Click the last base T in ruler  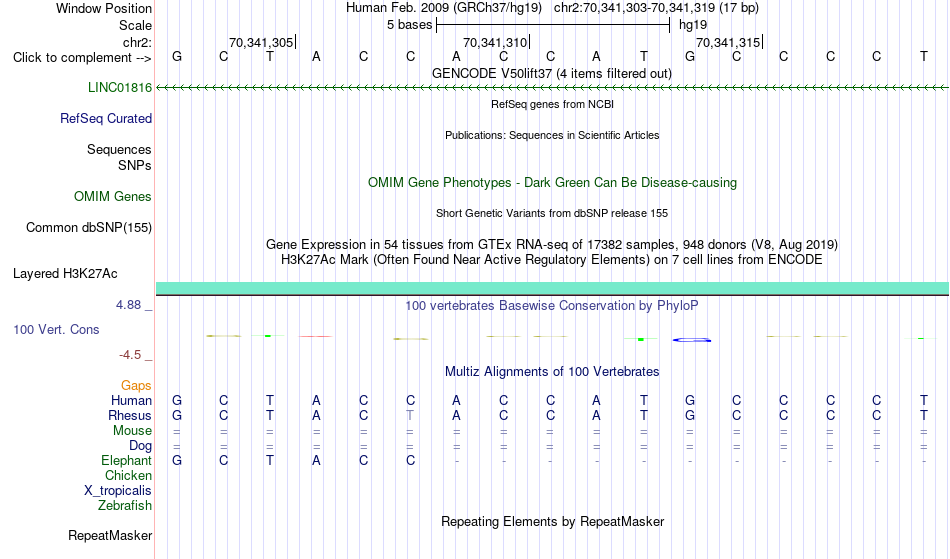click(924, 56)
